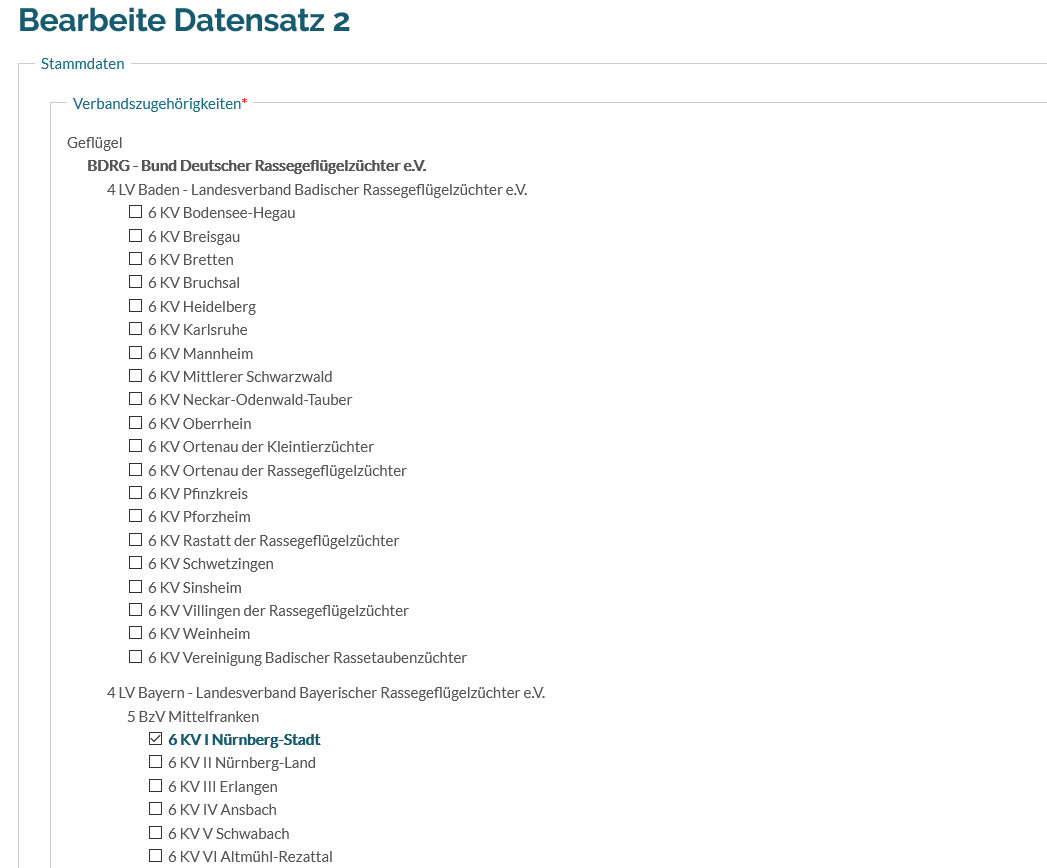Viewport: 1047px width, 868px height.
Task: Tick 6 KV Sinsheim checkbox
Action: tap(135, 587)
